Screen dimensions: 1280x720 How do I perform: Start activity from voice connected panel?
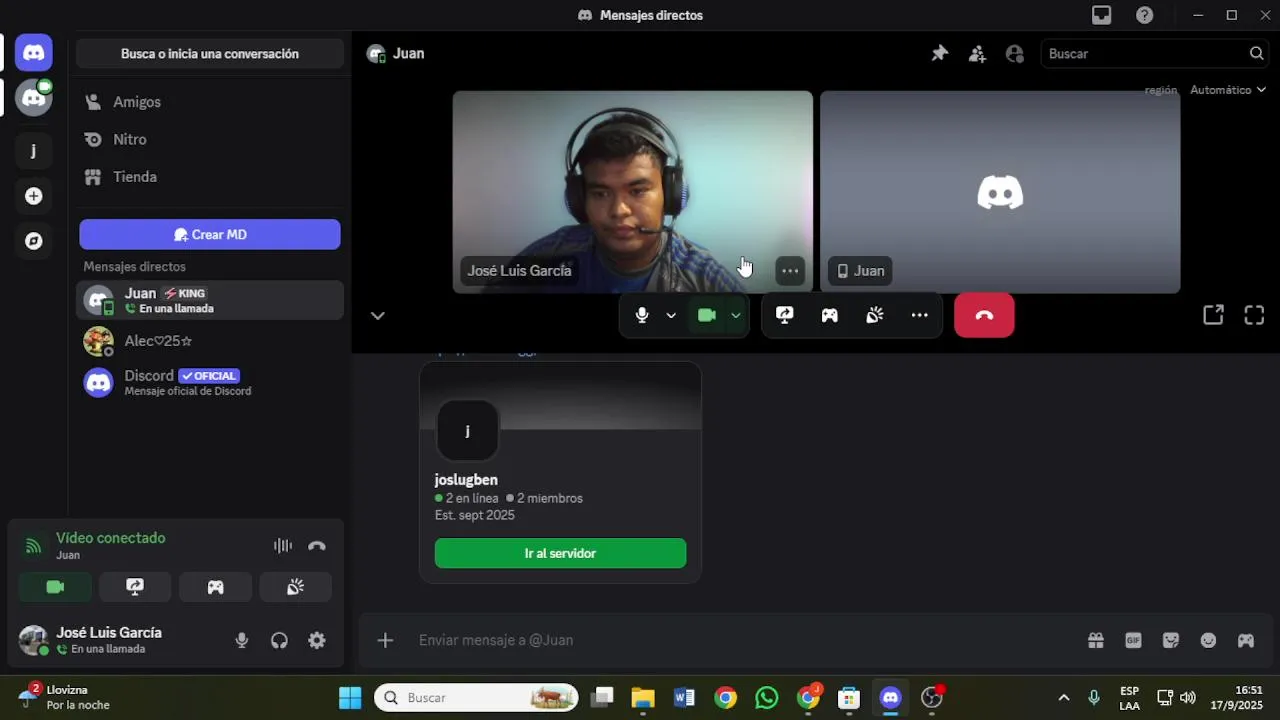click(x=215, y=587)
